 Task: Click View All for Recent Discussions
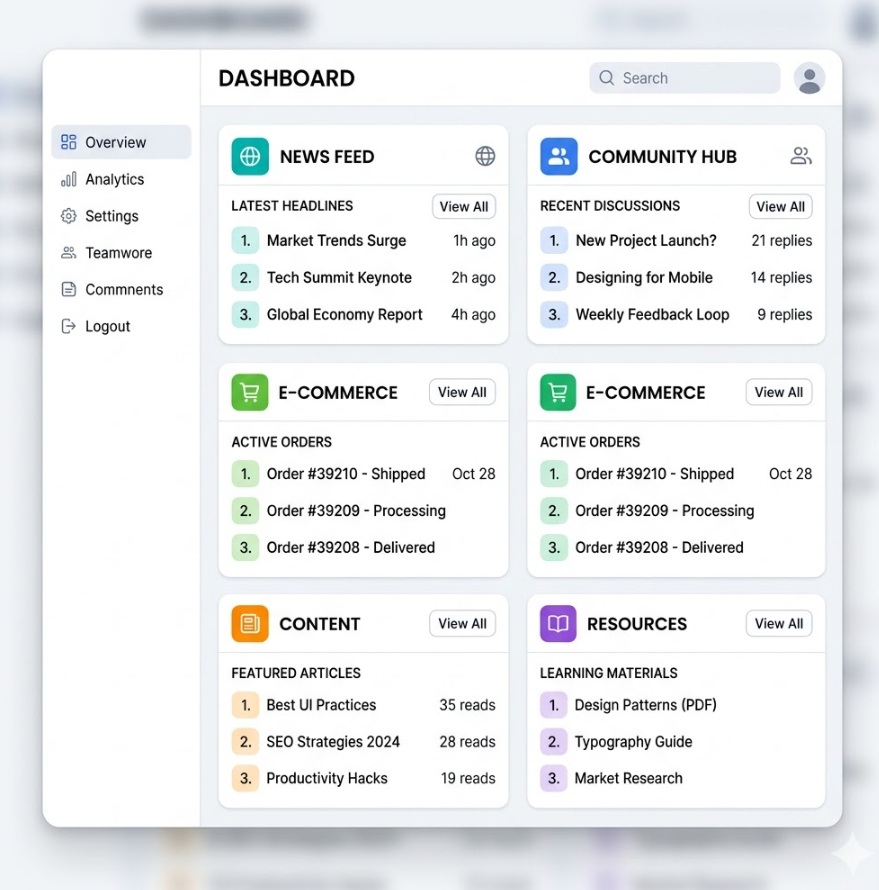(780, 207)
